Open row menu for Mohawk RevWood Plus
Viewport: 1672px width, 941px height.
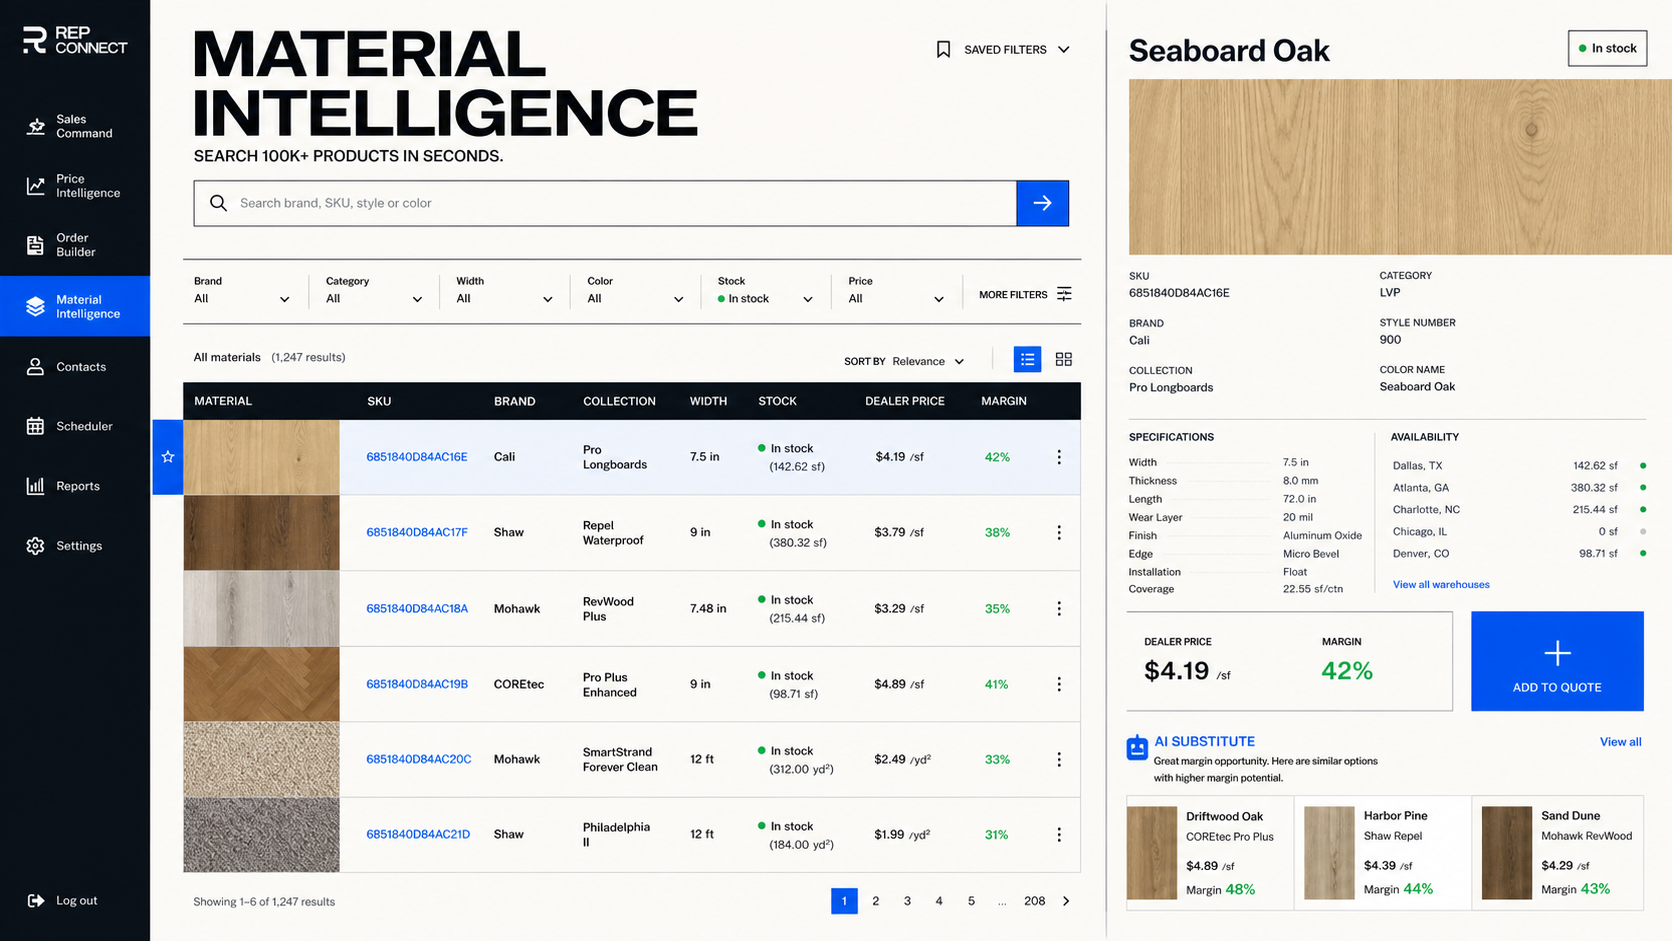pyautogui.click(x=1059, y=609)
